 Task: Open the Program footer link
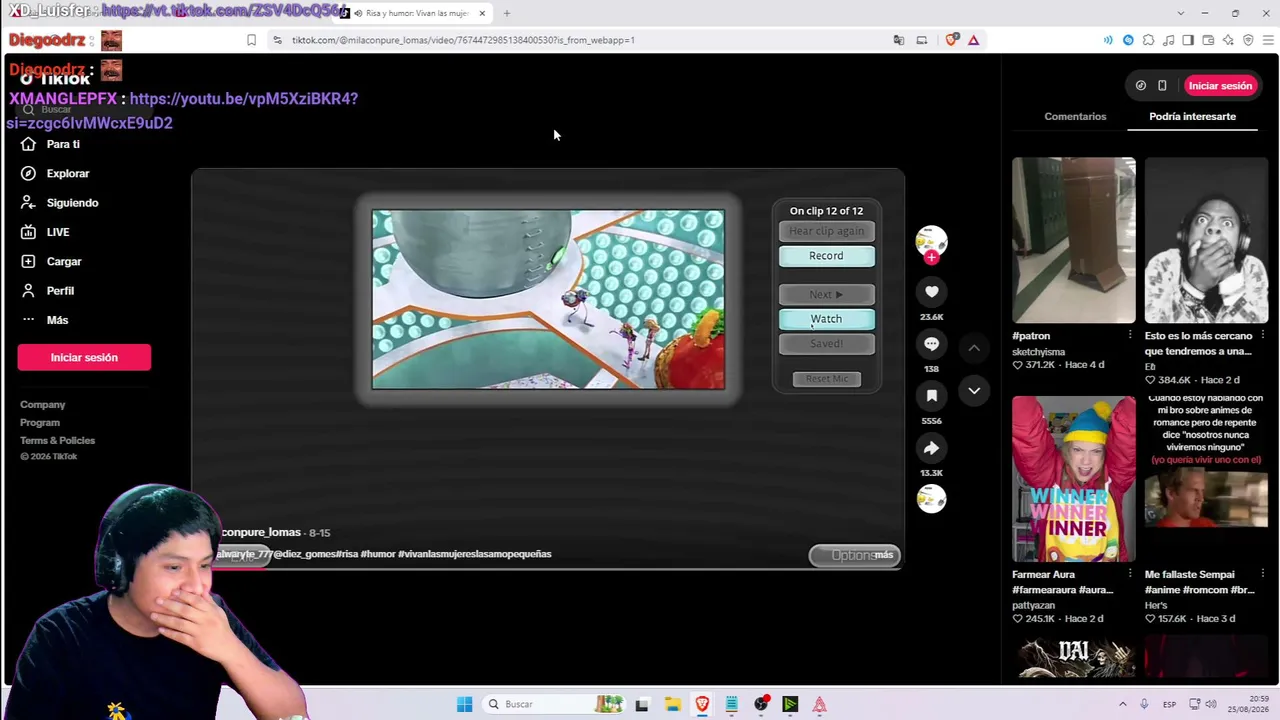pyautogui.click(x=40, y=423)
